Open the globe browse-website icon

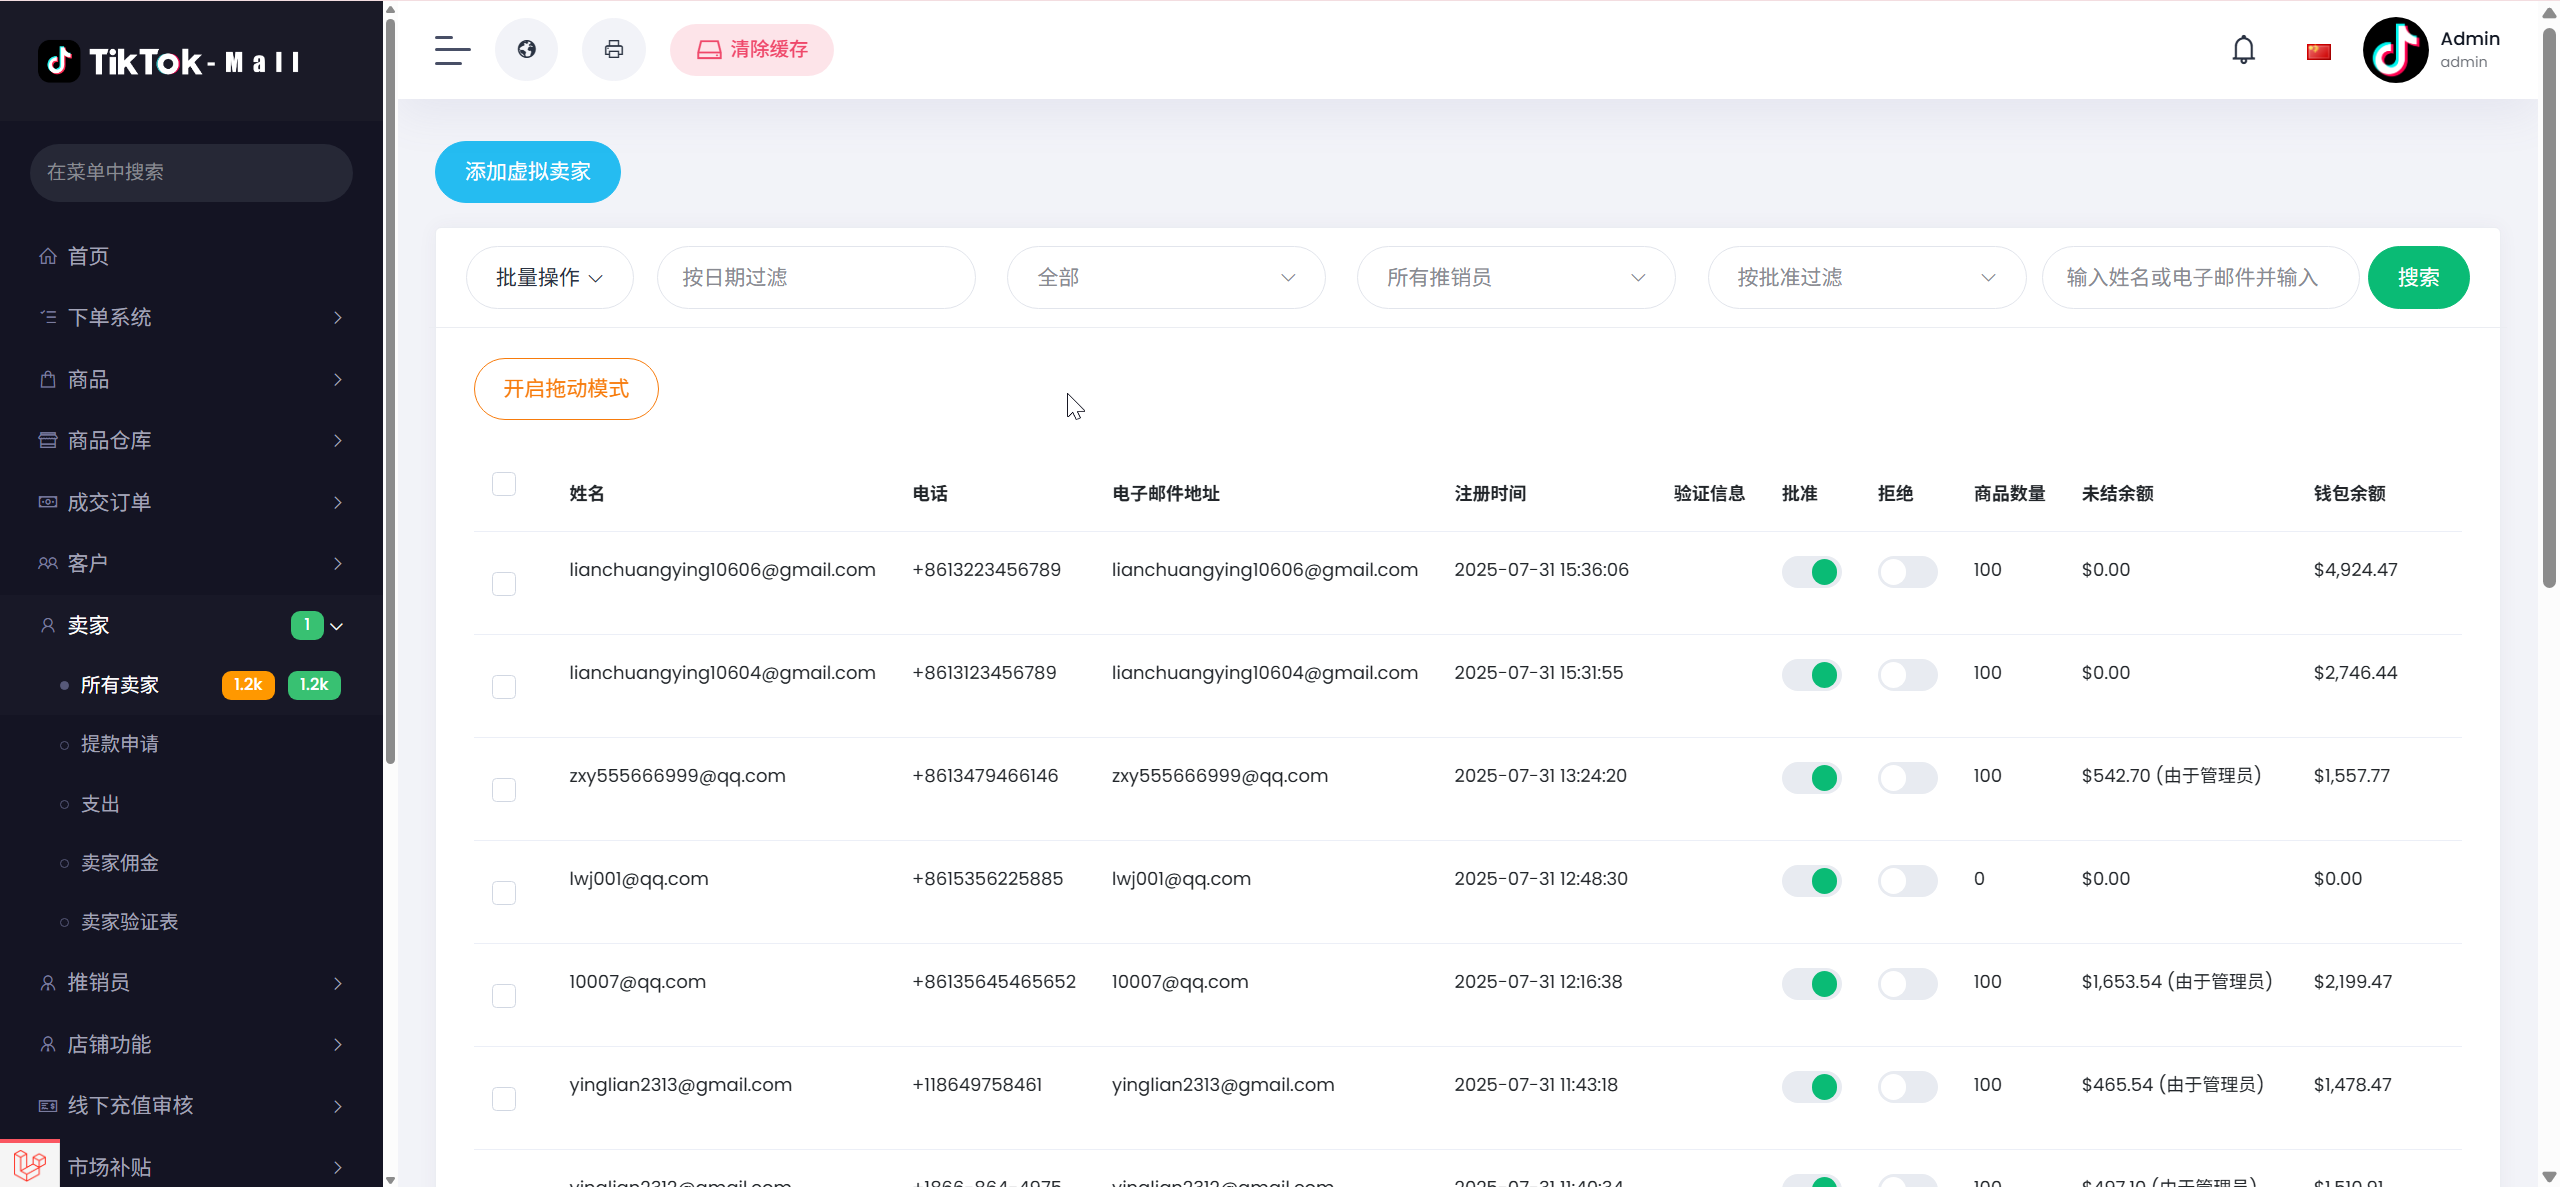[526, 49]
